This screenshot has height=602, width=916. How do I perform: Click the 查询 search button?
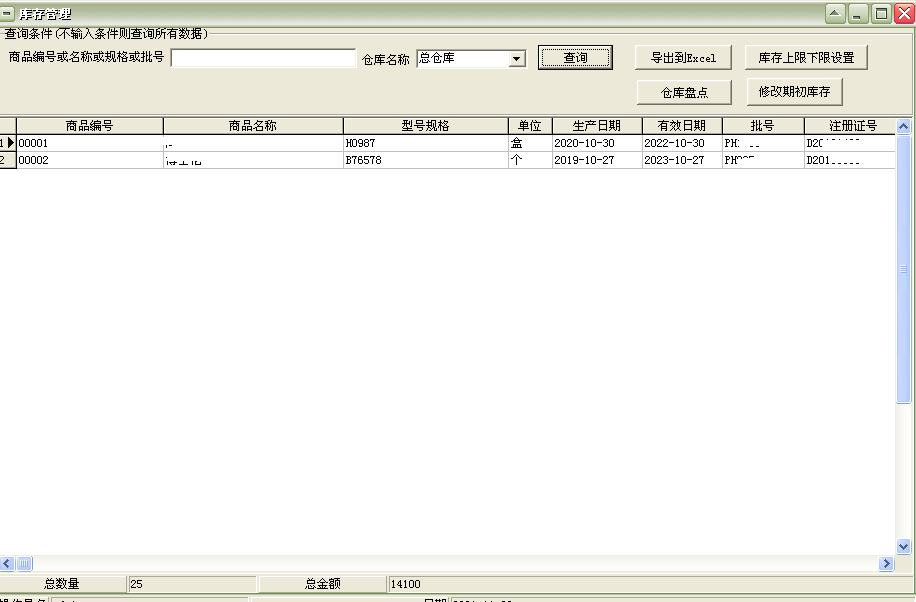click(x=575, y=57)
